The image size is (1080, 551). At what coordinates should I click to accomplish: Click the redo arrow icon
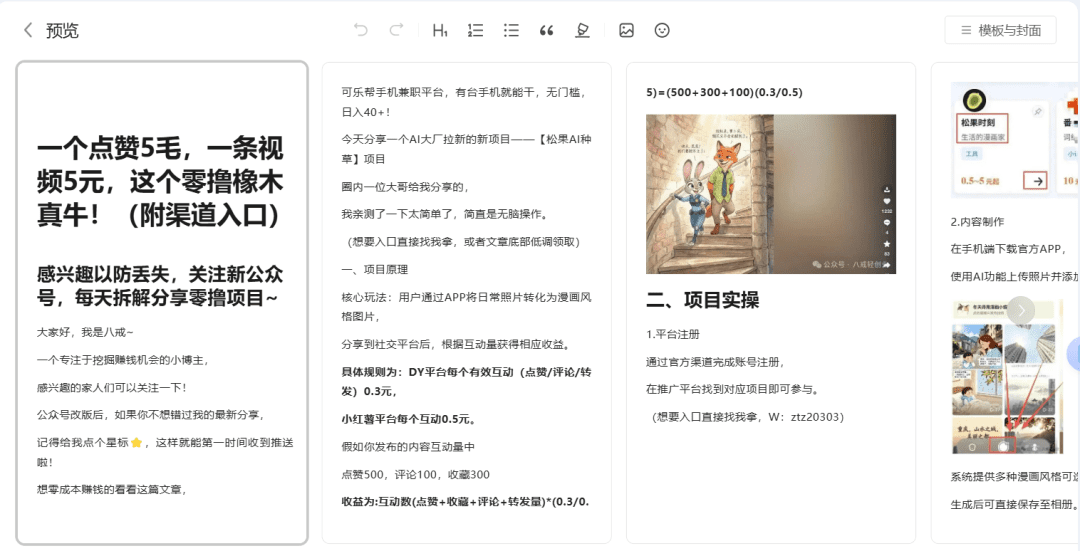(397, 30)
